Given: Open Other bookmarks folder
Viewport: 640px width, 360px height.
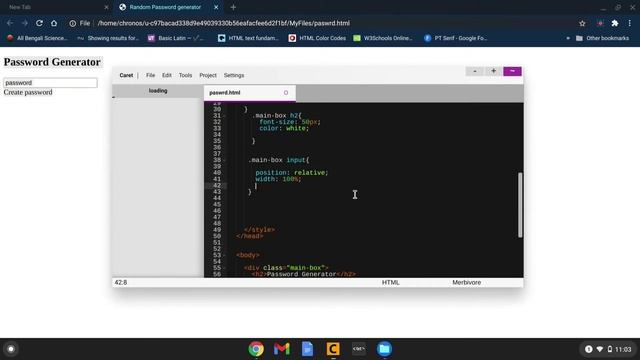Looking at the screenshot, I should [602, 38].
